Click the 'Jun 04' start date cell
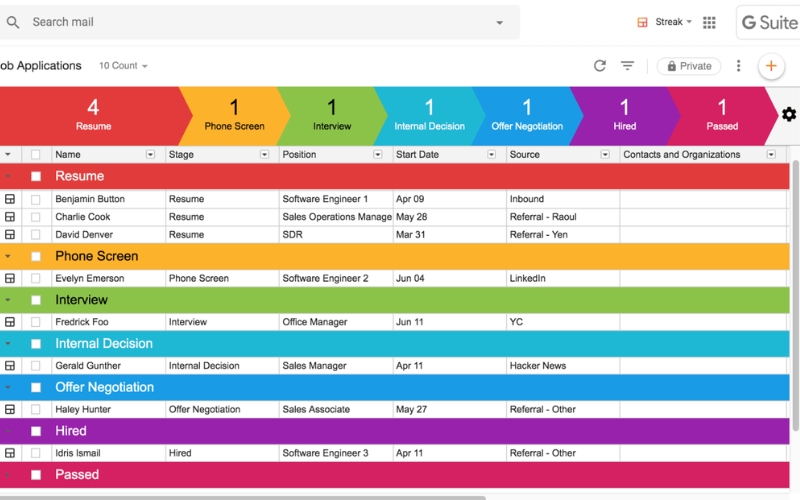Viewport: 800px width, 500px height. [x=449, y=279]
